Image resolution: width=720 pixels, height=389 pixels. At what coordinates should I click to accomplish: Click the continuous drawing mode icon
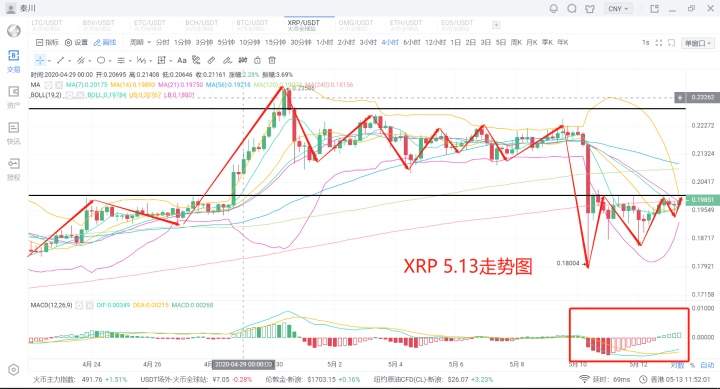pyautogui.click(x=242, y=60)
